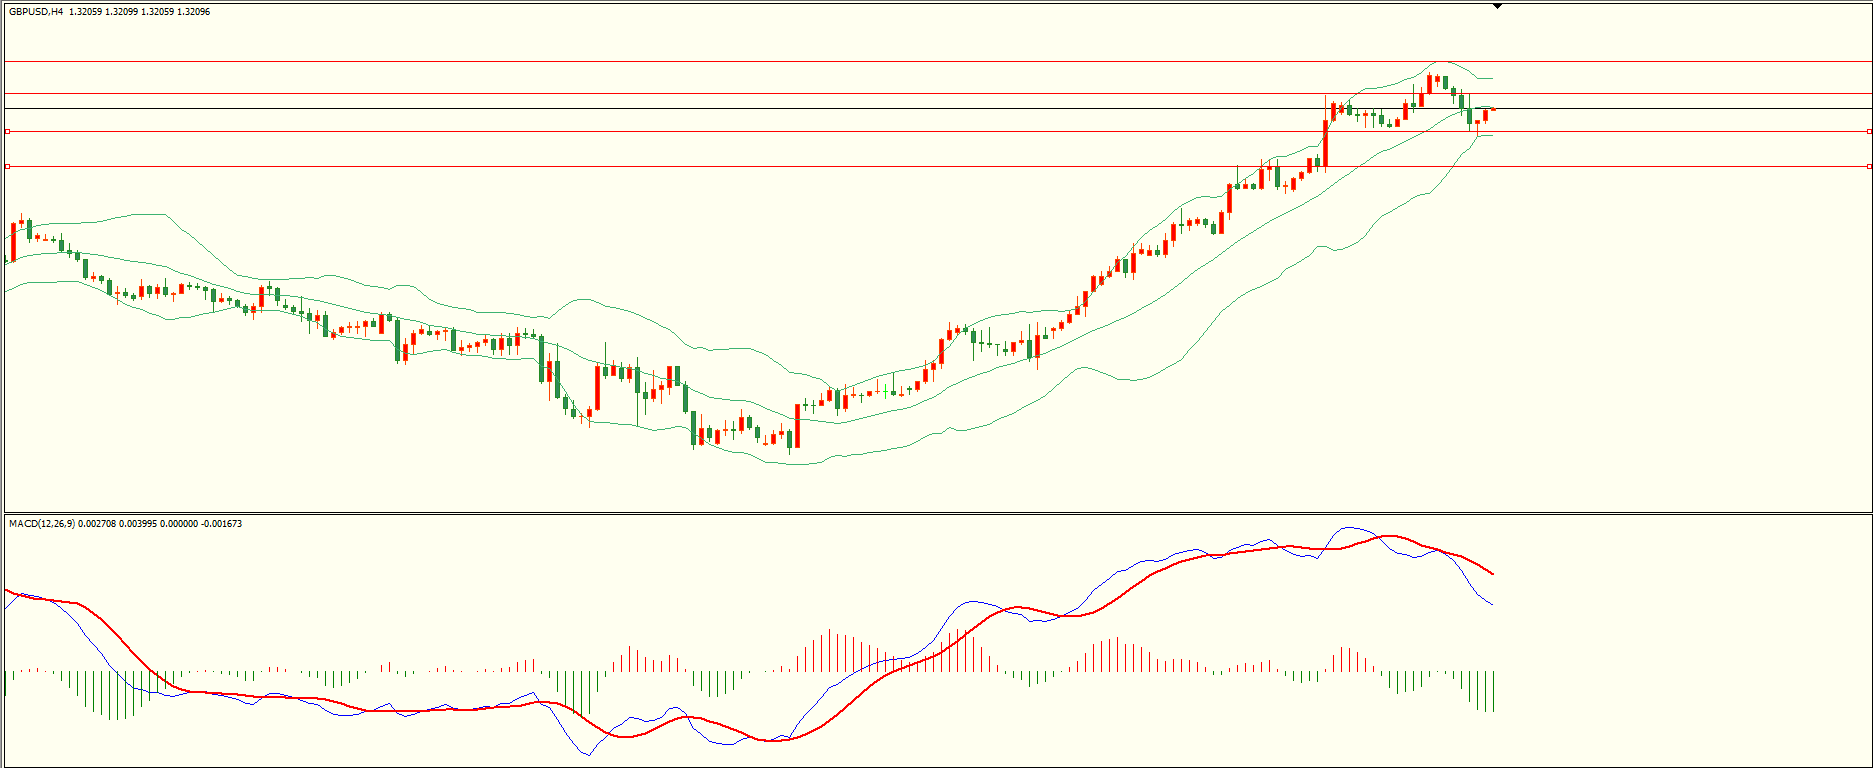Click the MACD(12,26,9) indicator label

pyautogui.click(x=41, y=524)
